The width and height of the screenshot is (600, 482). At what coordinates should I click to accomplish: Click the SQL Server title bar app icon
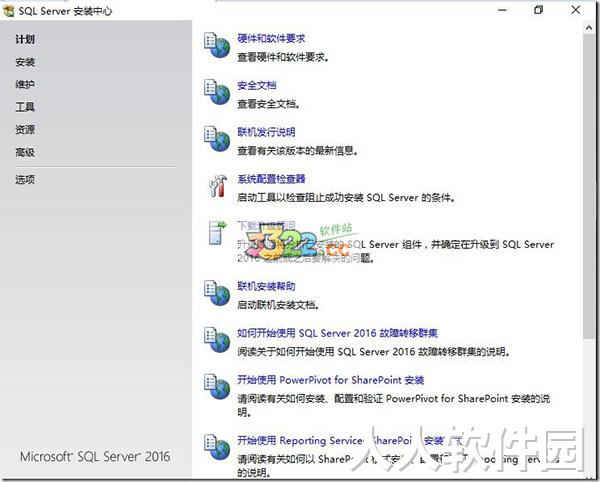(x=8, y=11)
